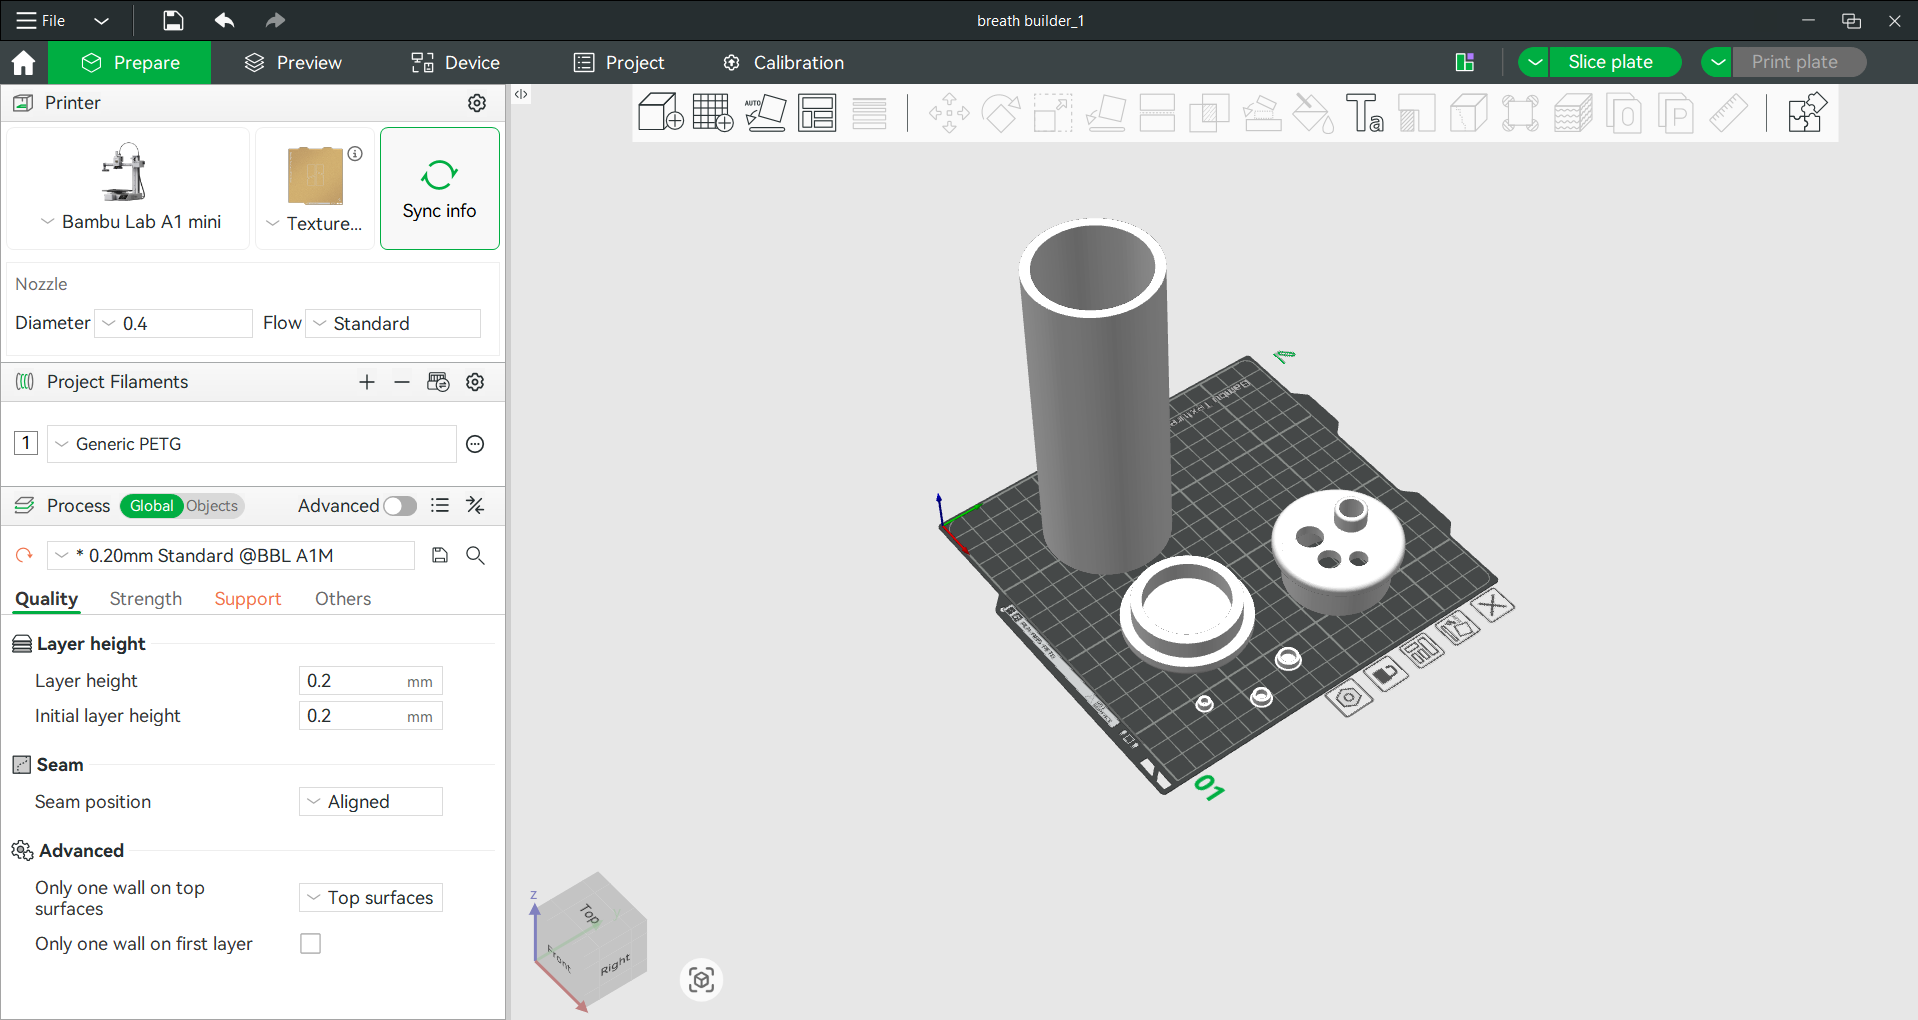
Task: Select the Scale tool
Action: (1053, 113)
